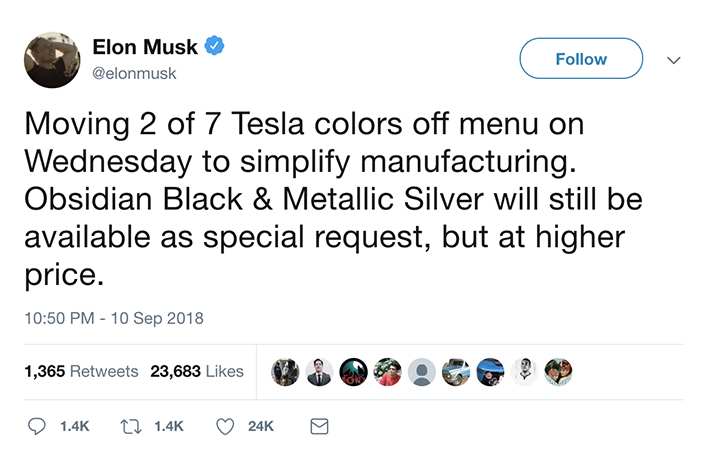Open the Elon Musk display name link
The width and height of the screenshot is (706, 471).
tap(145, 47)
